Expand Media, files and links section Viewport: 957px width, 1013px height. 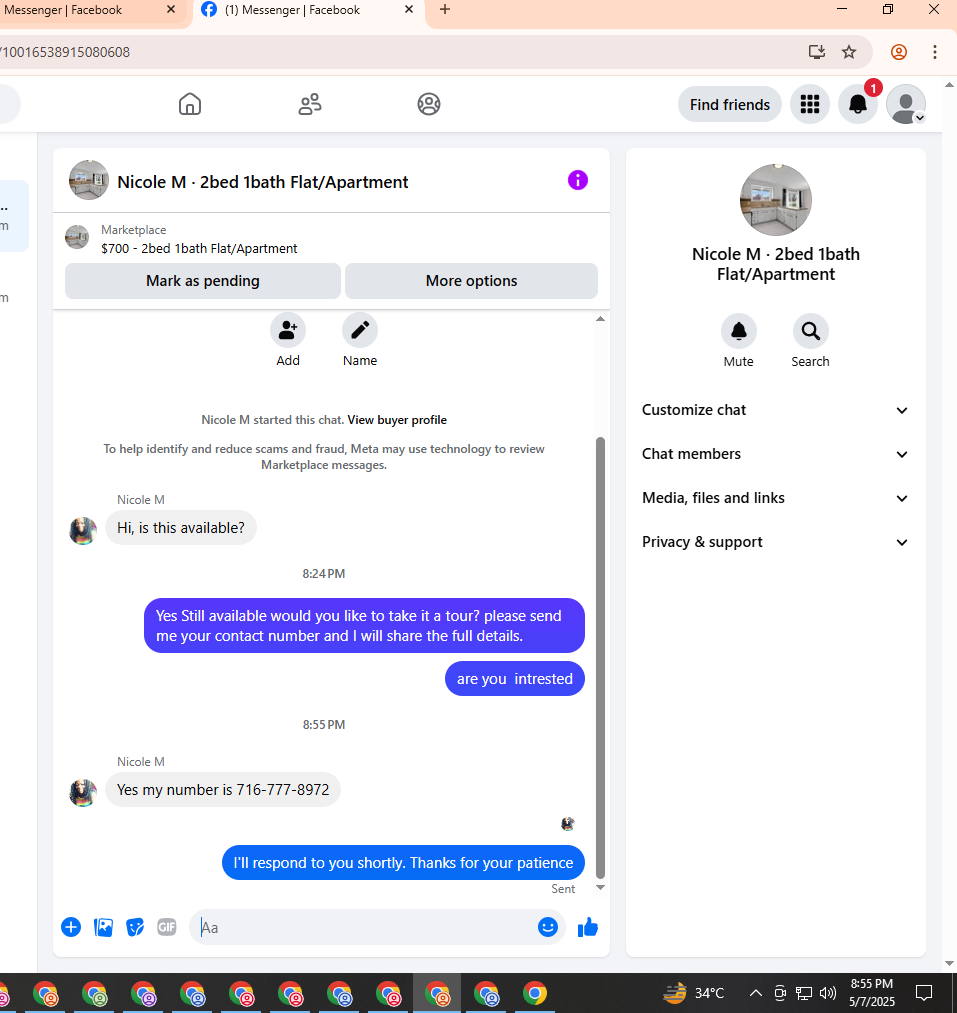click(x=775, y=497)
